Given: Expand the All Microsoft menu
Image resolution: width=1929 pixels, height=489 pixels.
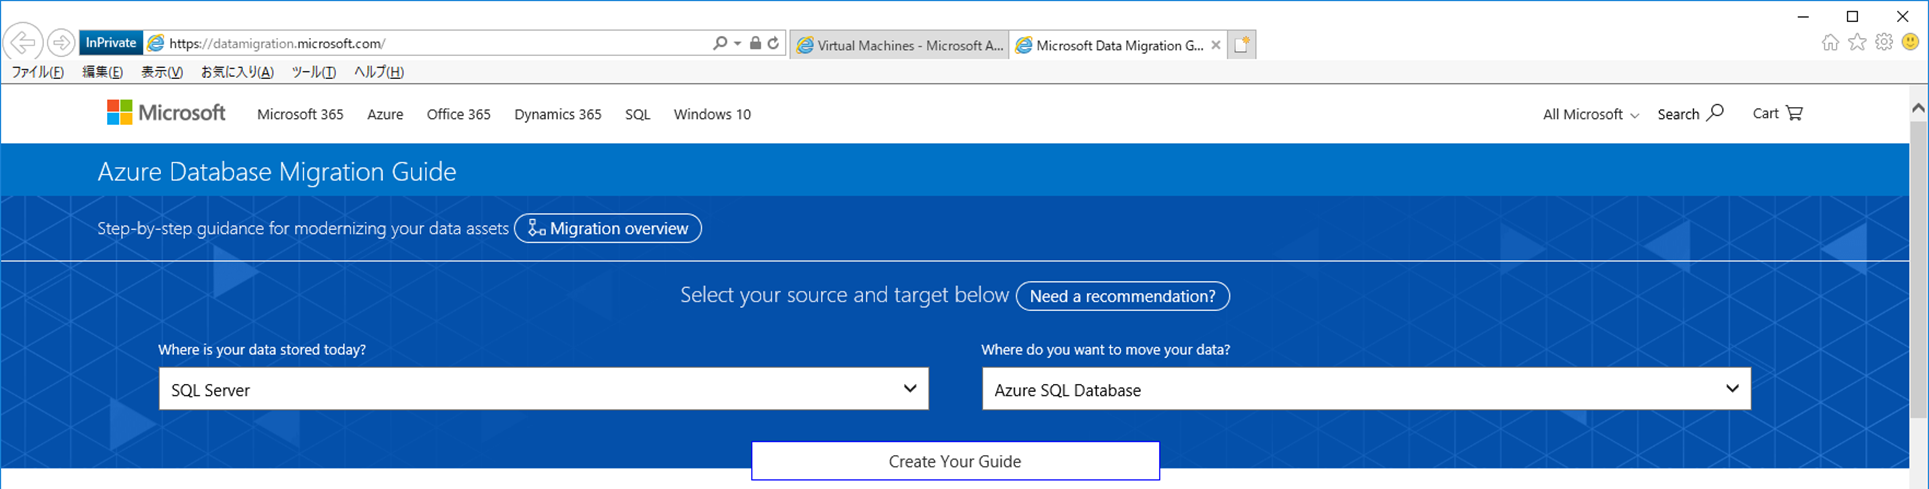Looking at the screenshot, I should [x=1590, y=114].
